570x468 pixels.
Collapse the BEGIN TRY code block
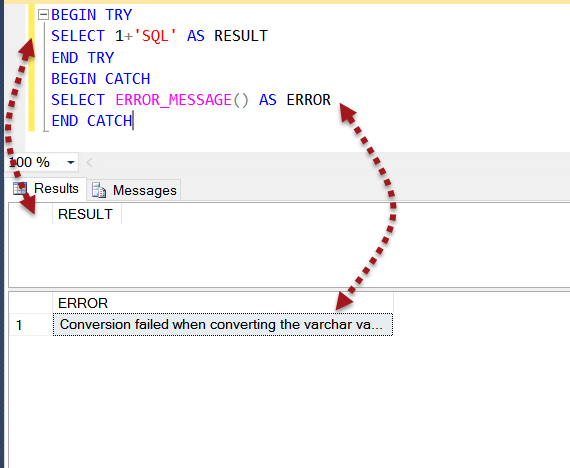tap(43, 15)
